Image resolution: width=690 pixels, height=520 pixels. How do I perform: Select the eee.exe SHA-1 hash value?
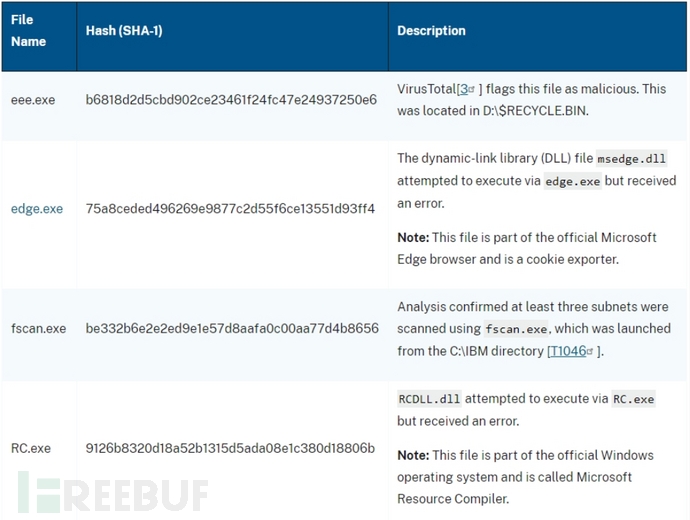pyautogui.click(x=231, y=100)
